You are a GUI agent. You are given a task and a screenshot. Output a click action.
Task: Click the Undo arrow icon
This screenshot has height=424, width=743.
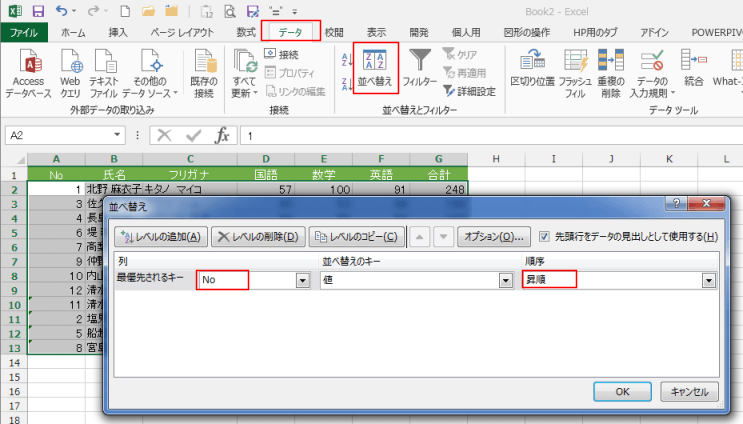62,10
